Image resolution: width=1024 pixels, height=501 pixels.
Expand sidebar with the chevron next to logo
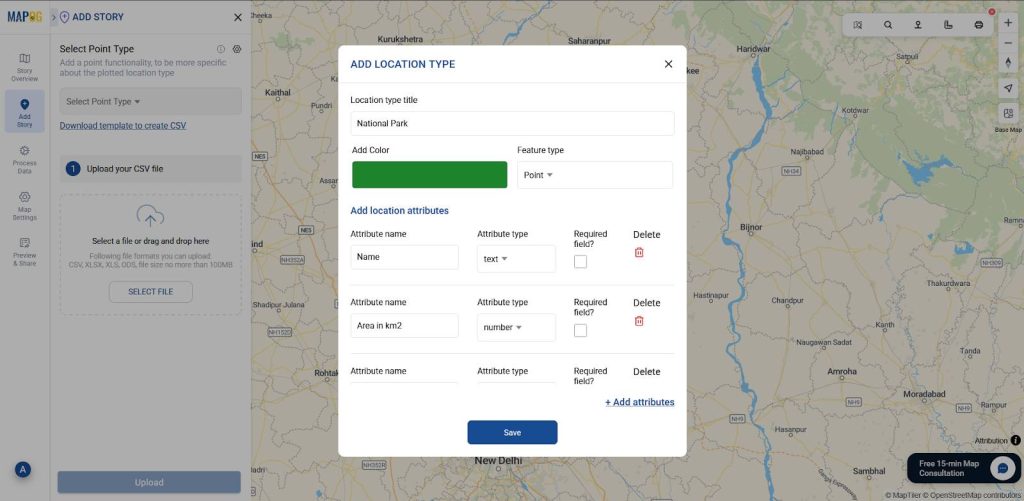54,18
